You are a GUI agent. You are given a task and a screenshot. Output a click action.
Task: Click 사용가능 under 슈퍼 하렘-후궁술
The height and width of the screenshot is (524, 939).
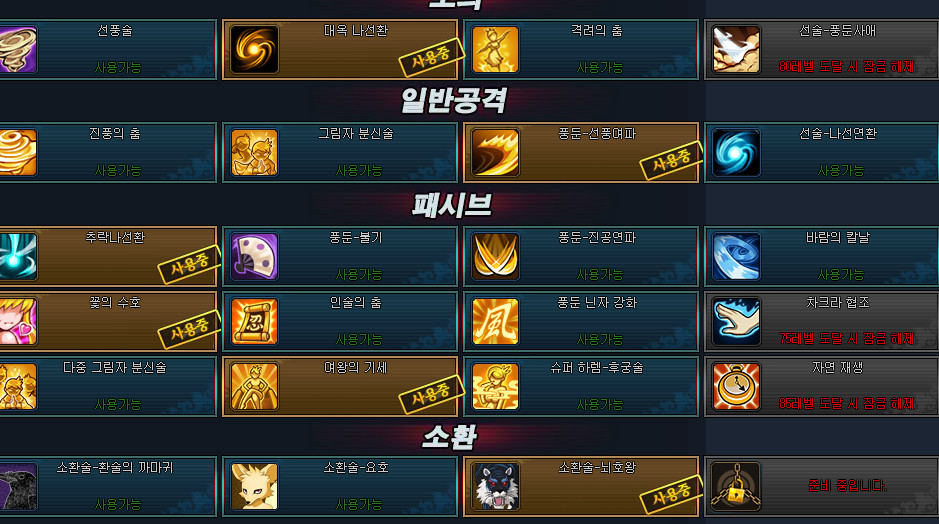click(599, 404)
